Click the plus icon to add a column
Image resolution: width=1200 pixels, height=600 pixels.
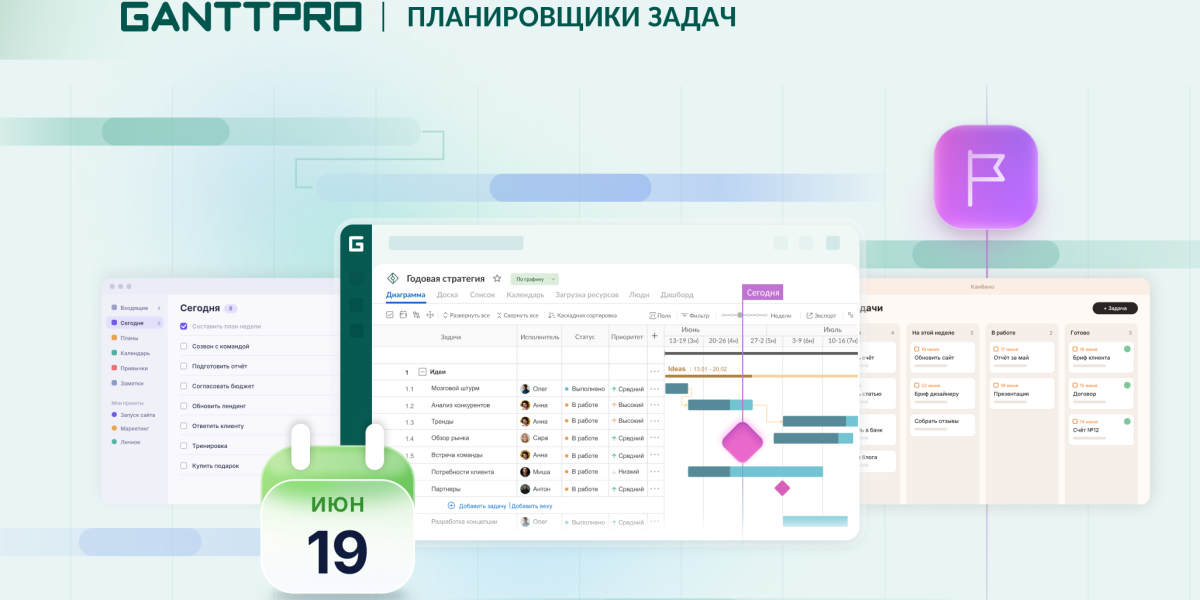pyautogui.click(x=655, y=336)
